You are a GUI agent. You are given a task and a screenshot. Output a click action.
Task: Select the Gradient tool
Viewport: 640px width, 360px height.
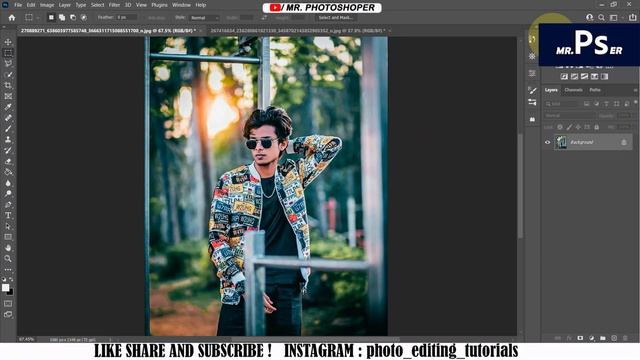8,172
